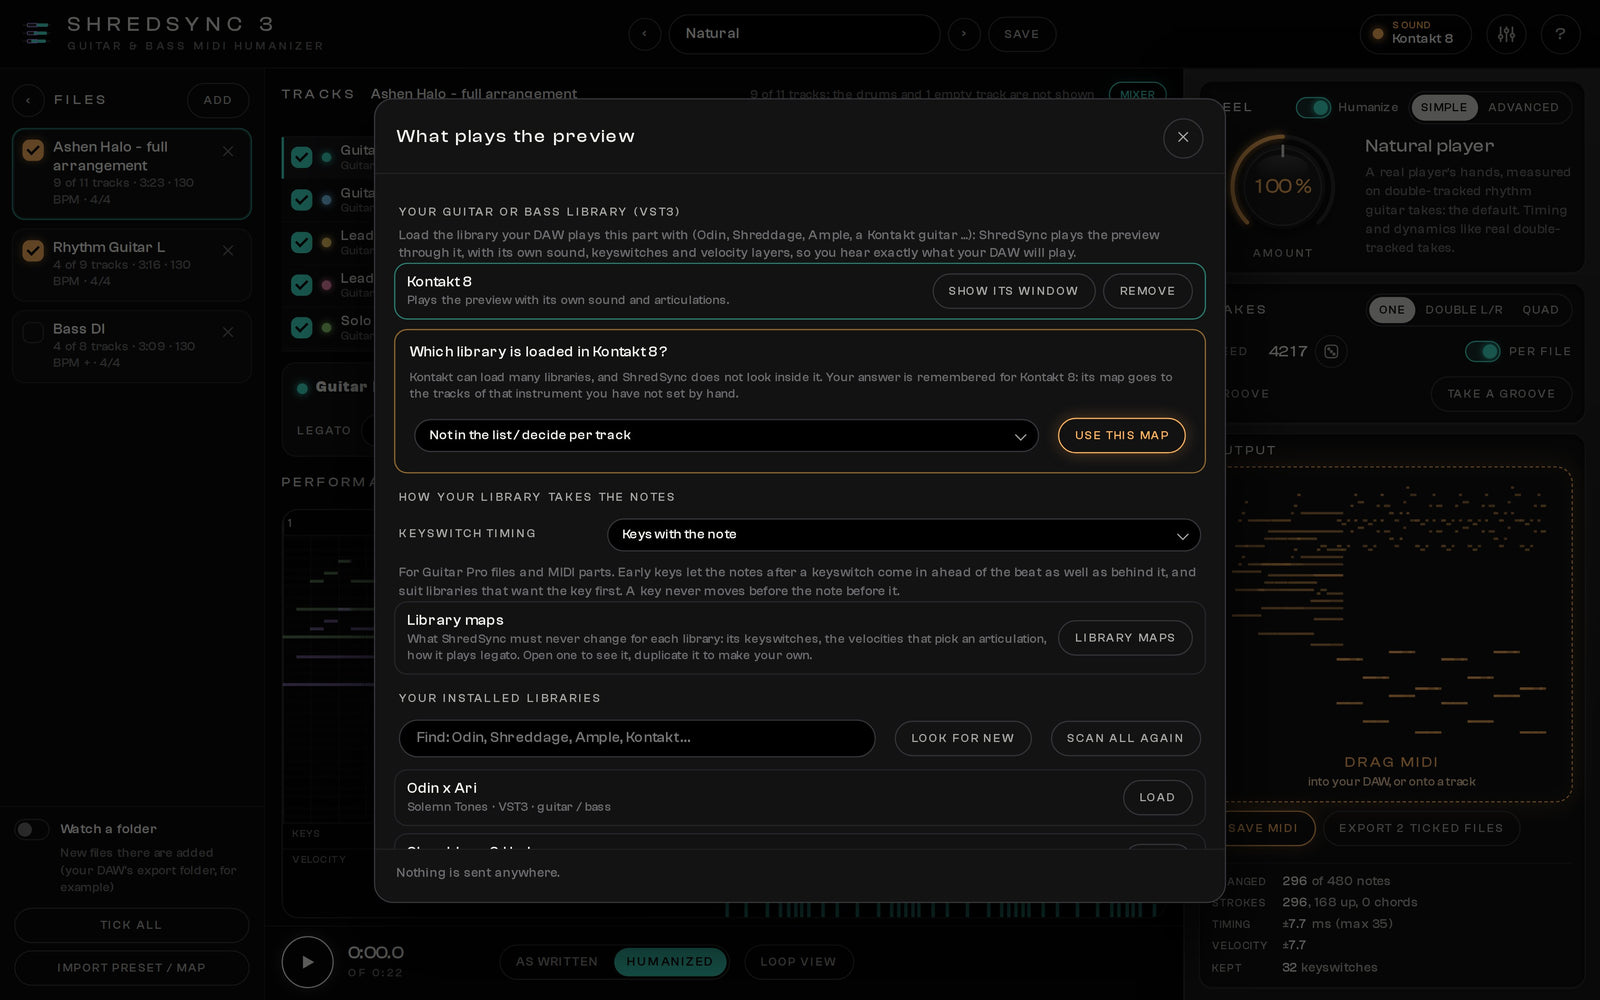Viewport: 1600px width, 1000px height.
Task: Switch to Advanced feel mode
Action: (1523, 107)
